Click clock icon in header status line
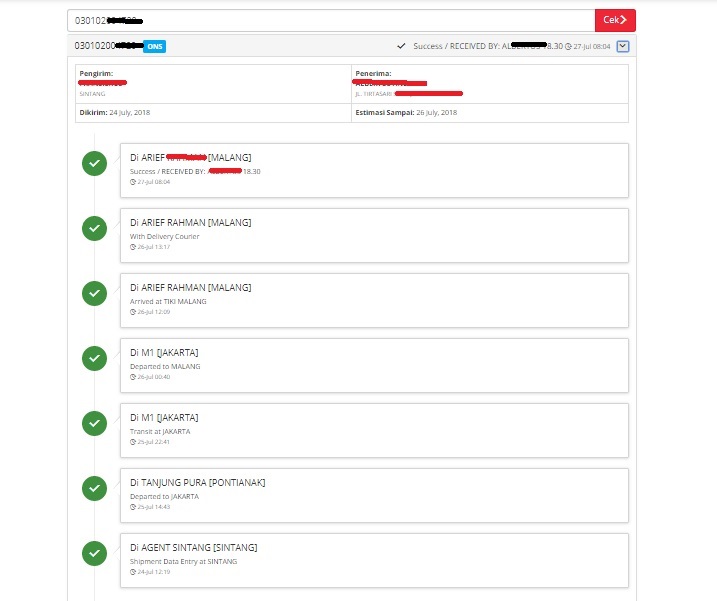 coord(568,46)
